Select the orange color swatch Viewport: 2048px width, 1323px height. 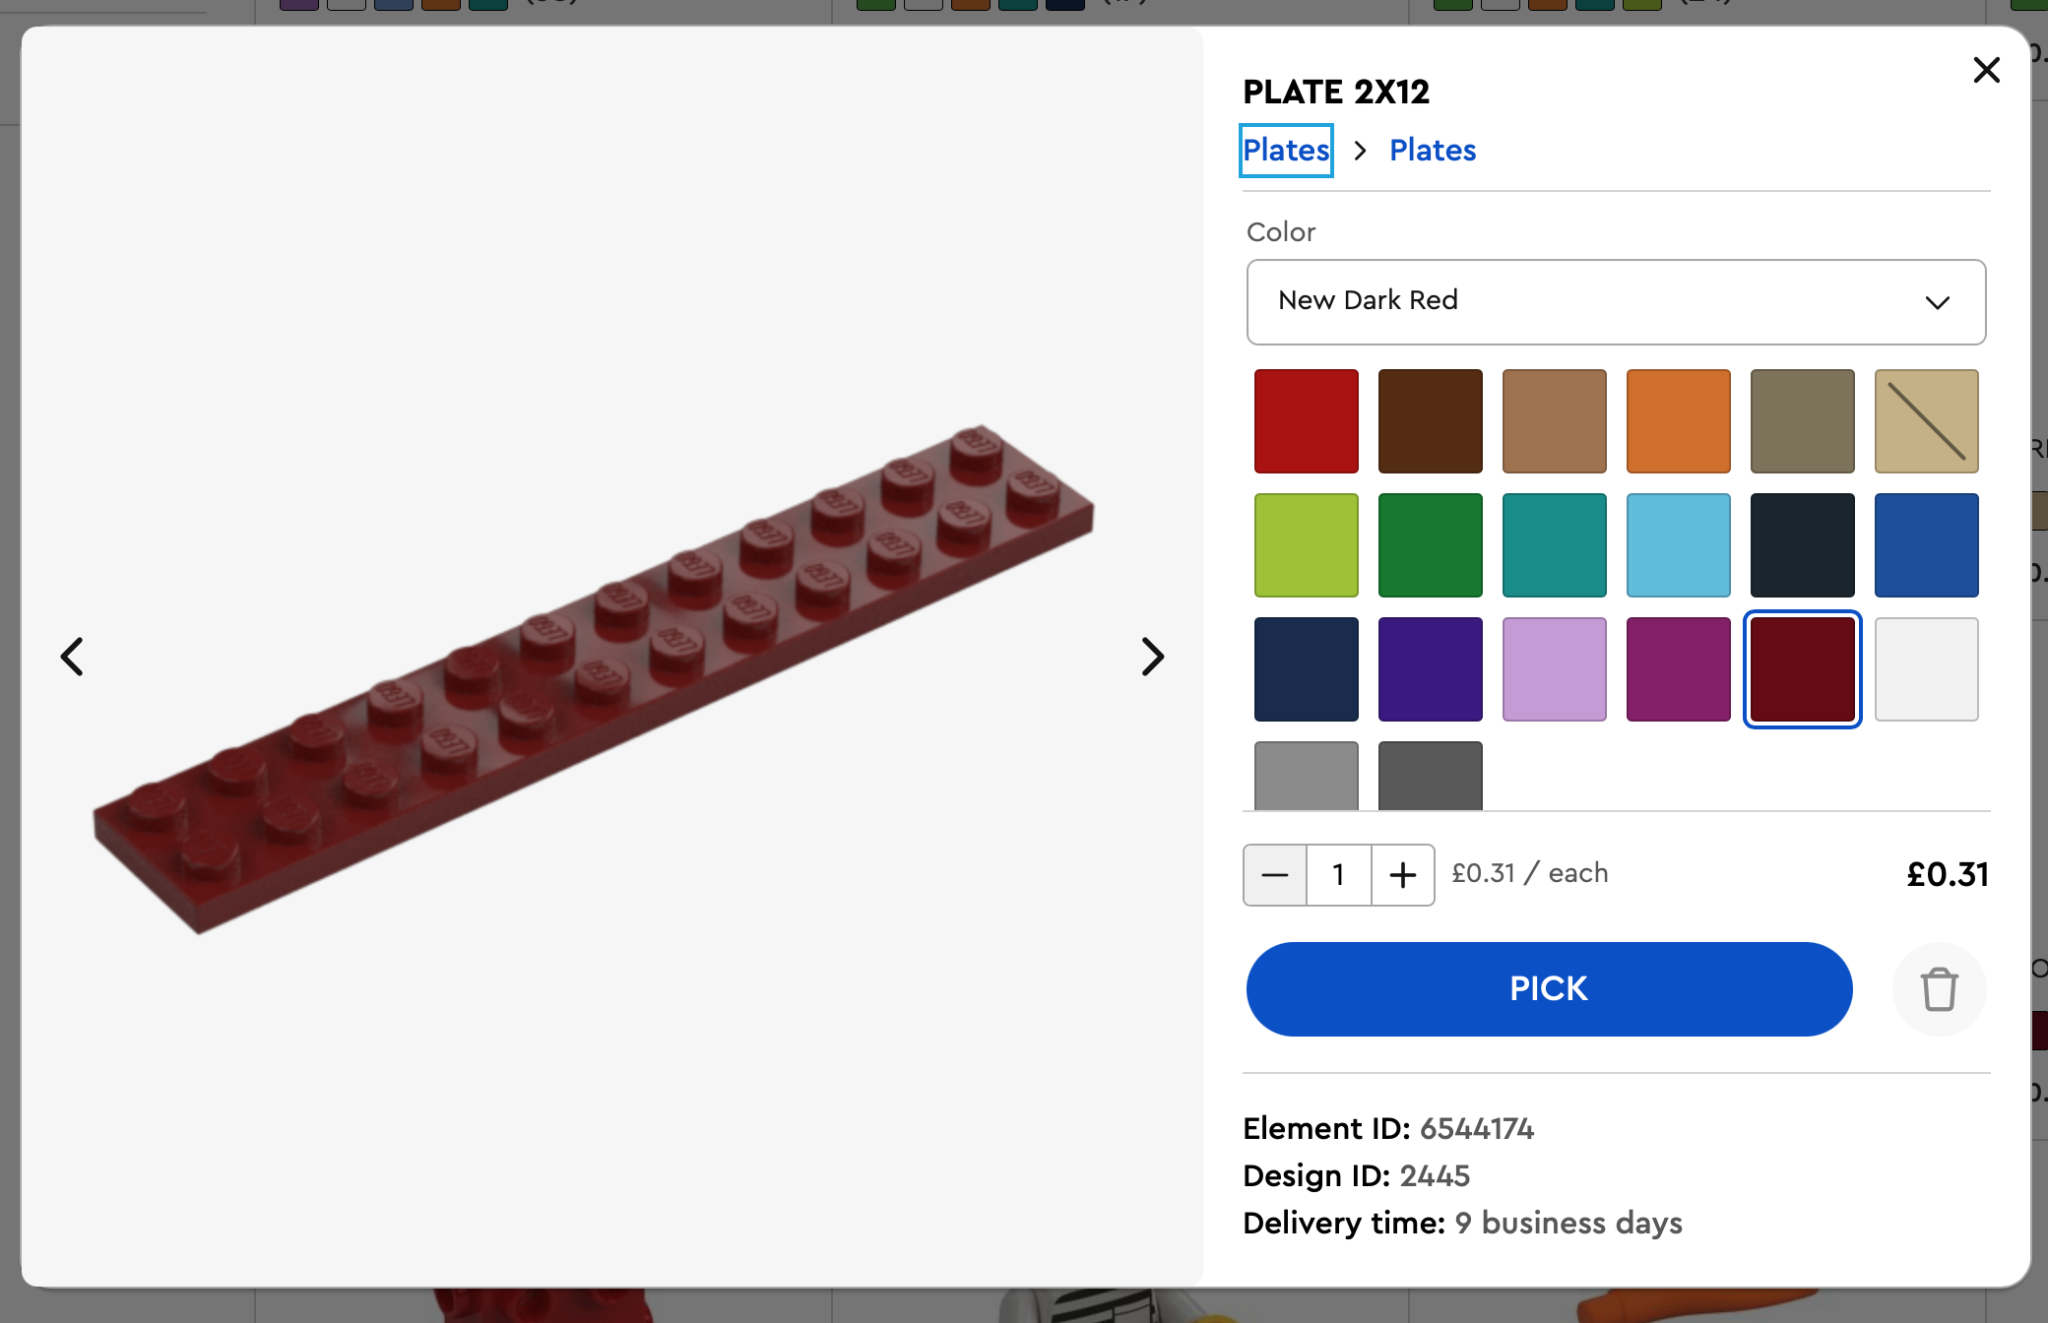pyautogui.click(x=1677, y=420)
